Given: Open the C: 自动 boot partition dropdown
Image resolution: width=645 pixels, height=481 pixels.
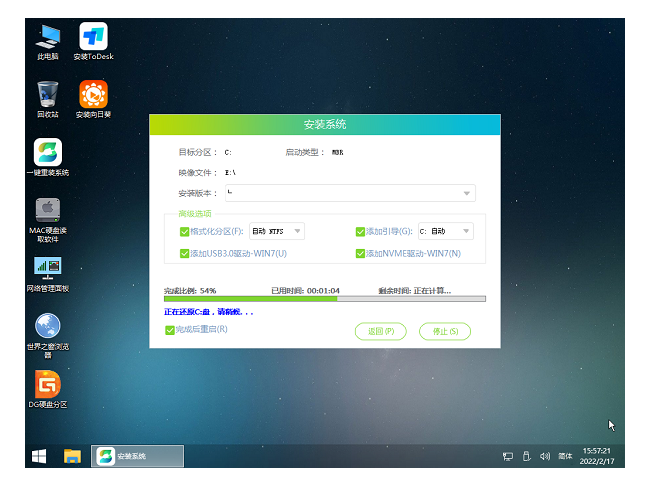Looking at the screenshot, I should click(x=445, y=231).
